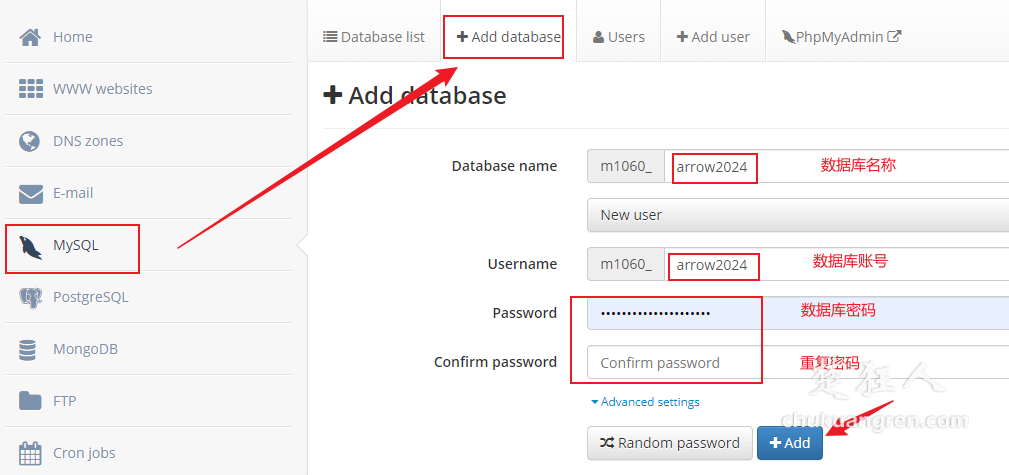Click the FTP folder icon

coord(31,401)
